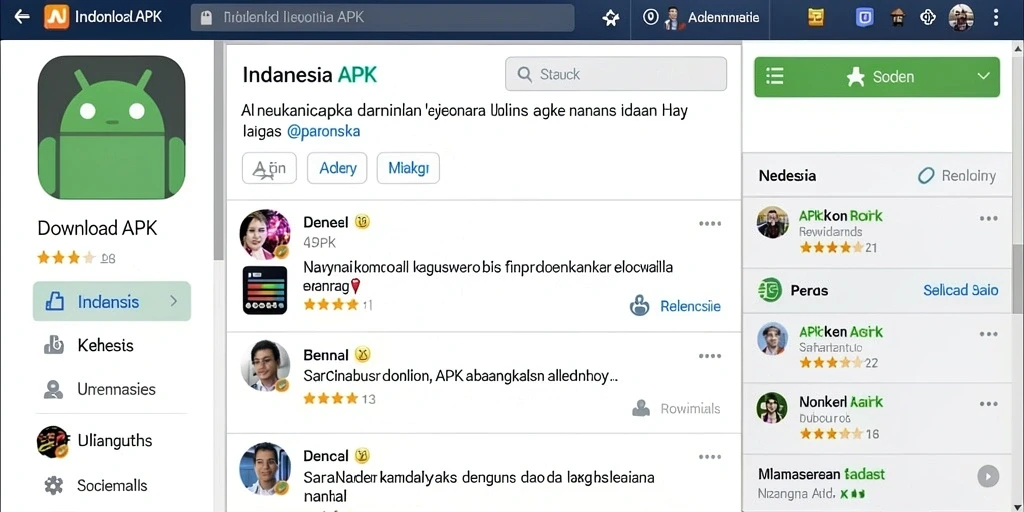Open the diamond-shaped extension icon
Screen dimensions: 1024x512
[x=928, y=17]
